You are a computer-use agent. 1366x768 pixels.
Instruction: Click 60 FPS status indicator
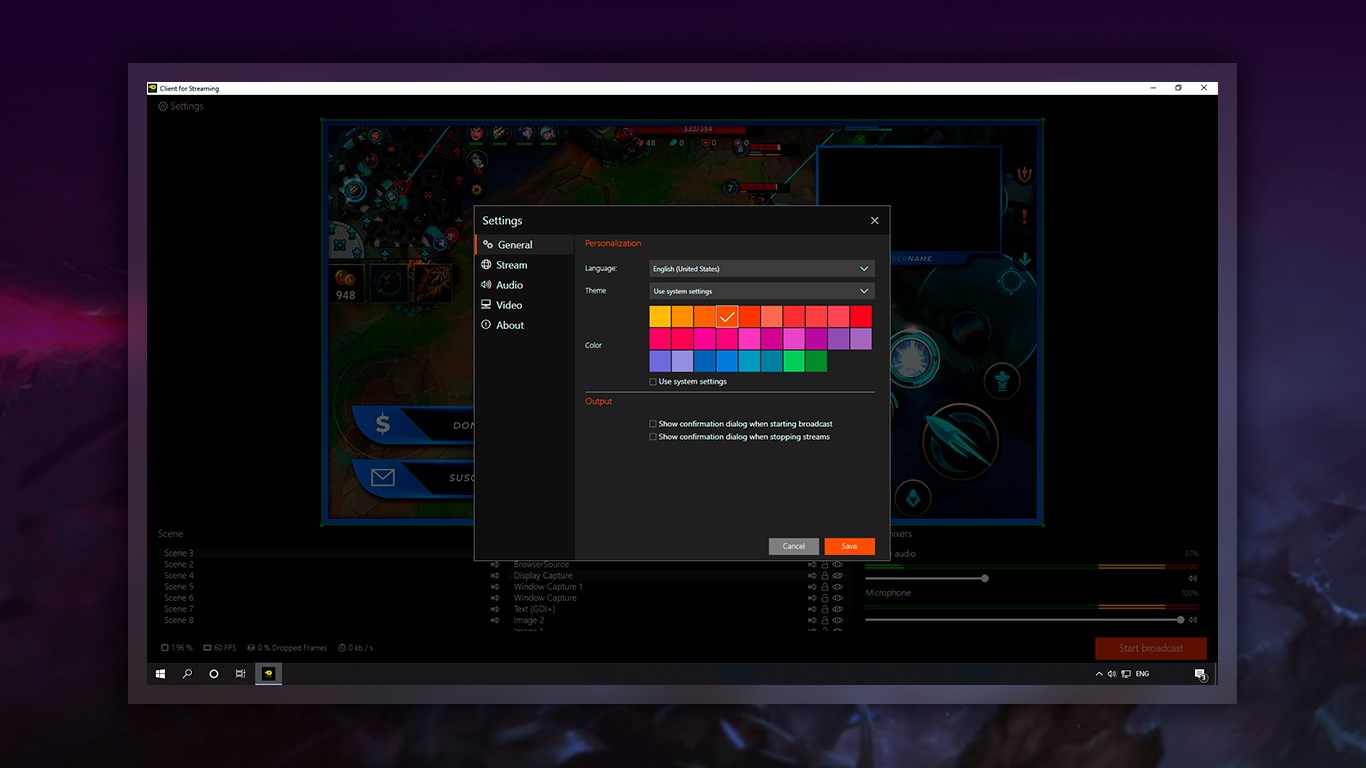pyautogui.click(x=220, y=648)
